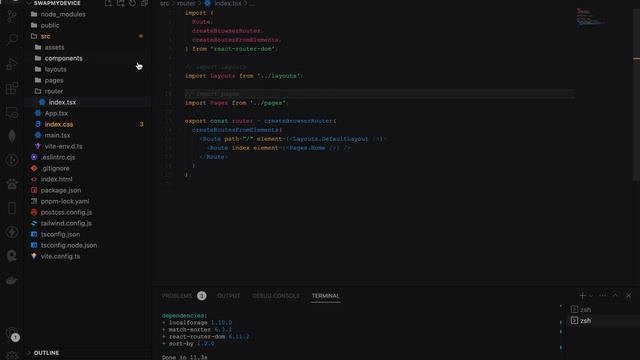Expand the assets folder
The width and height of the screenshot is (640, 360).
pos(88,47)
